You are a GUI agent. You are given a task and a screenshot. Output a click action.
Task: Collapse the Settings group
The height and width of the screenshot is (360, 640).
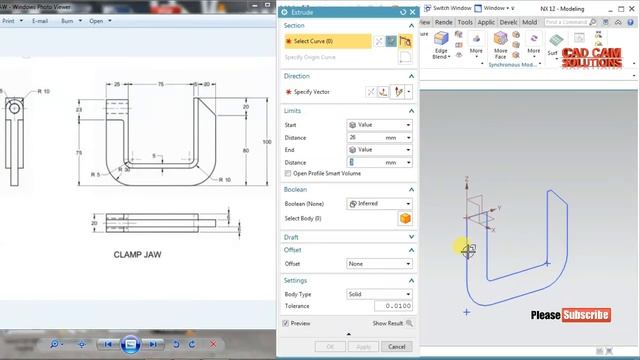pyautogui.click(x=411, y=281)
